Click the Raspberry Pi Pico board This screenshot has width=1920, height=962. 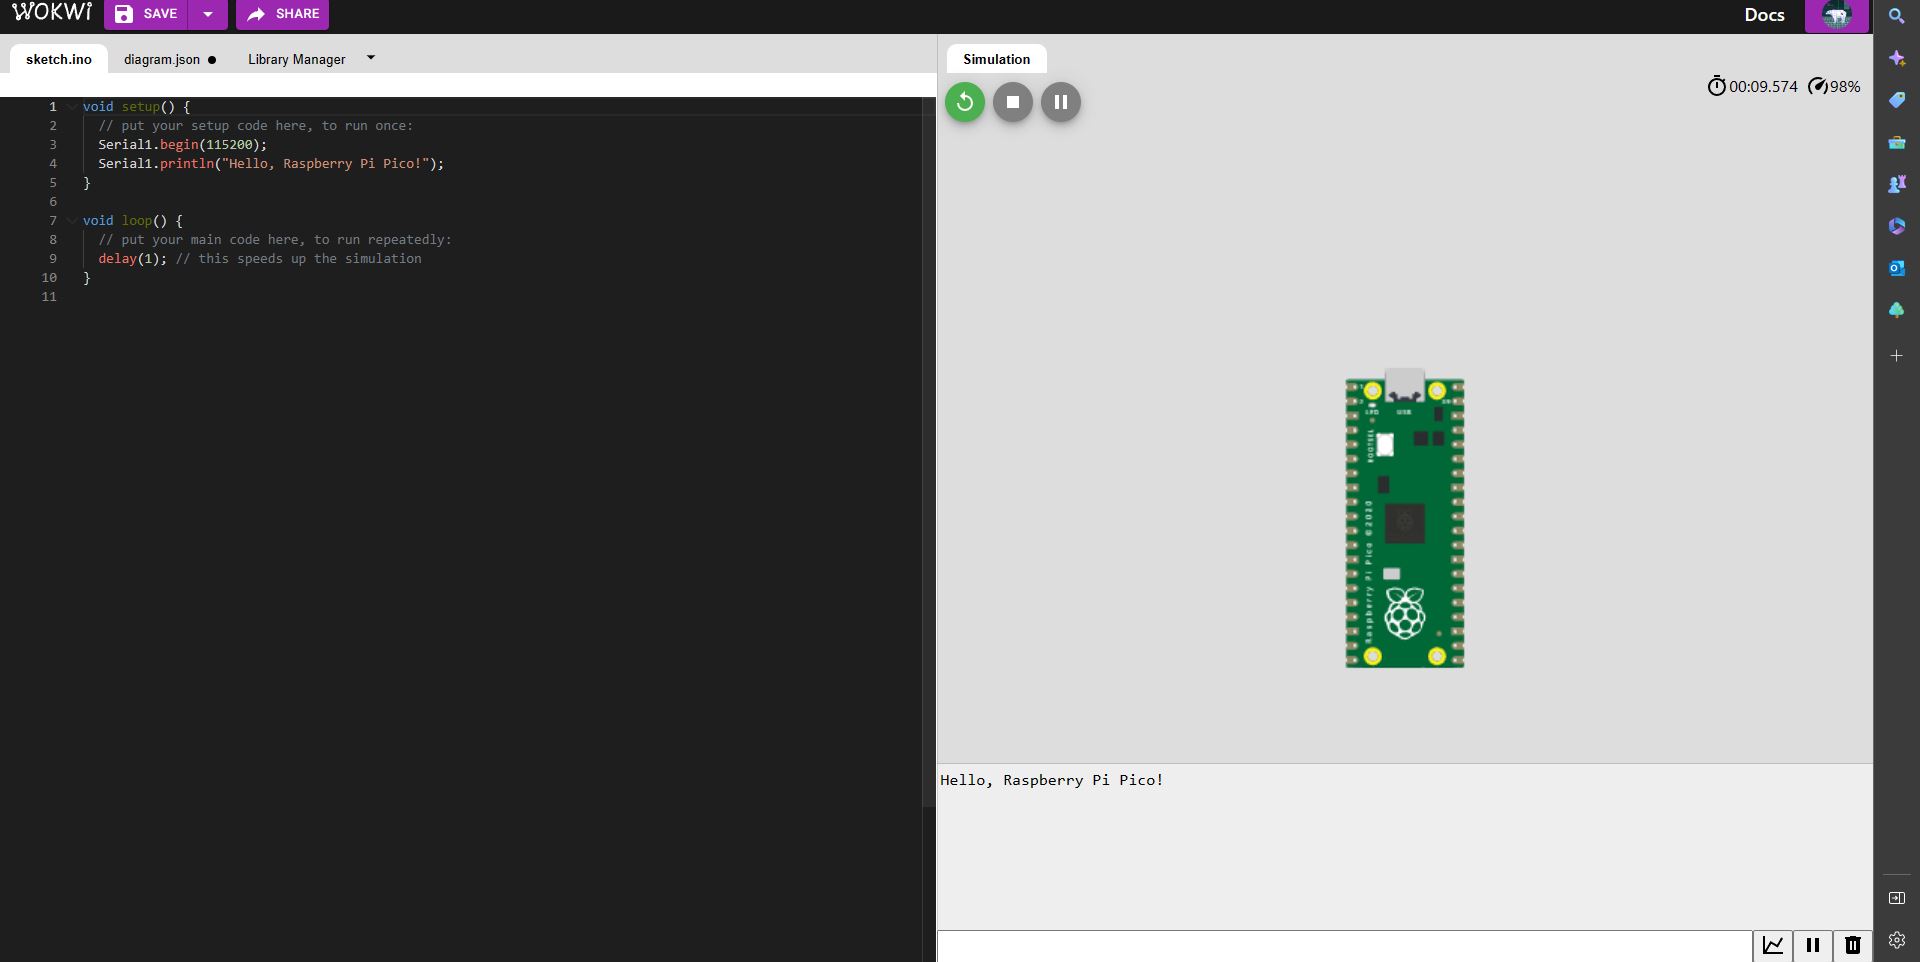pos(1405,520)
